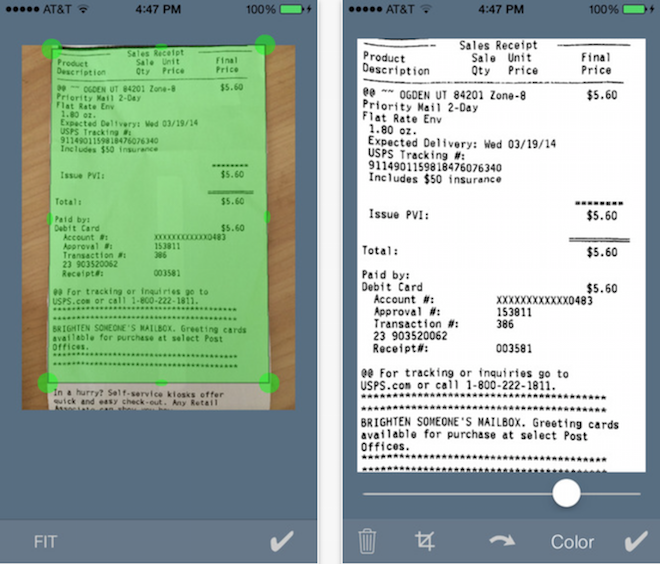Viewport: 660px width, 564px height.
Task: Confirm crop with left screen checkmark
Action: 282,541
